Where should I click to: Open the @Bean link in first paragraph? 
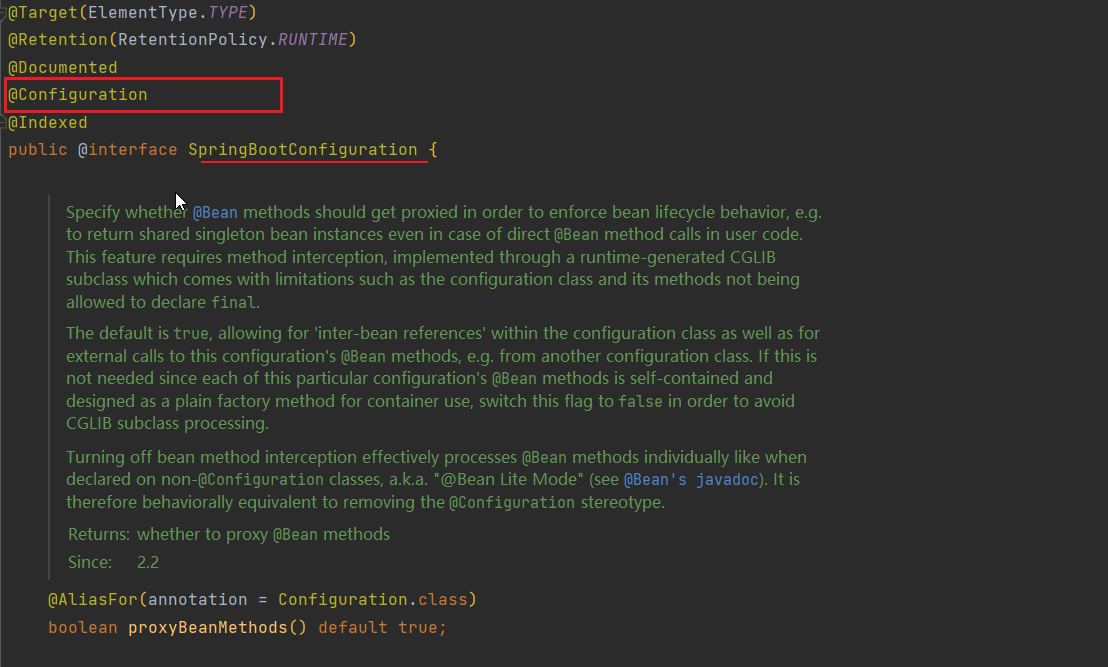[x=215, y=213]
